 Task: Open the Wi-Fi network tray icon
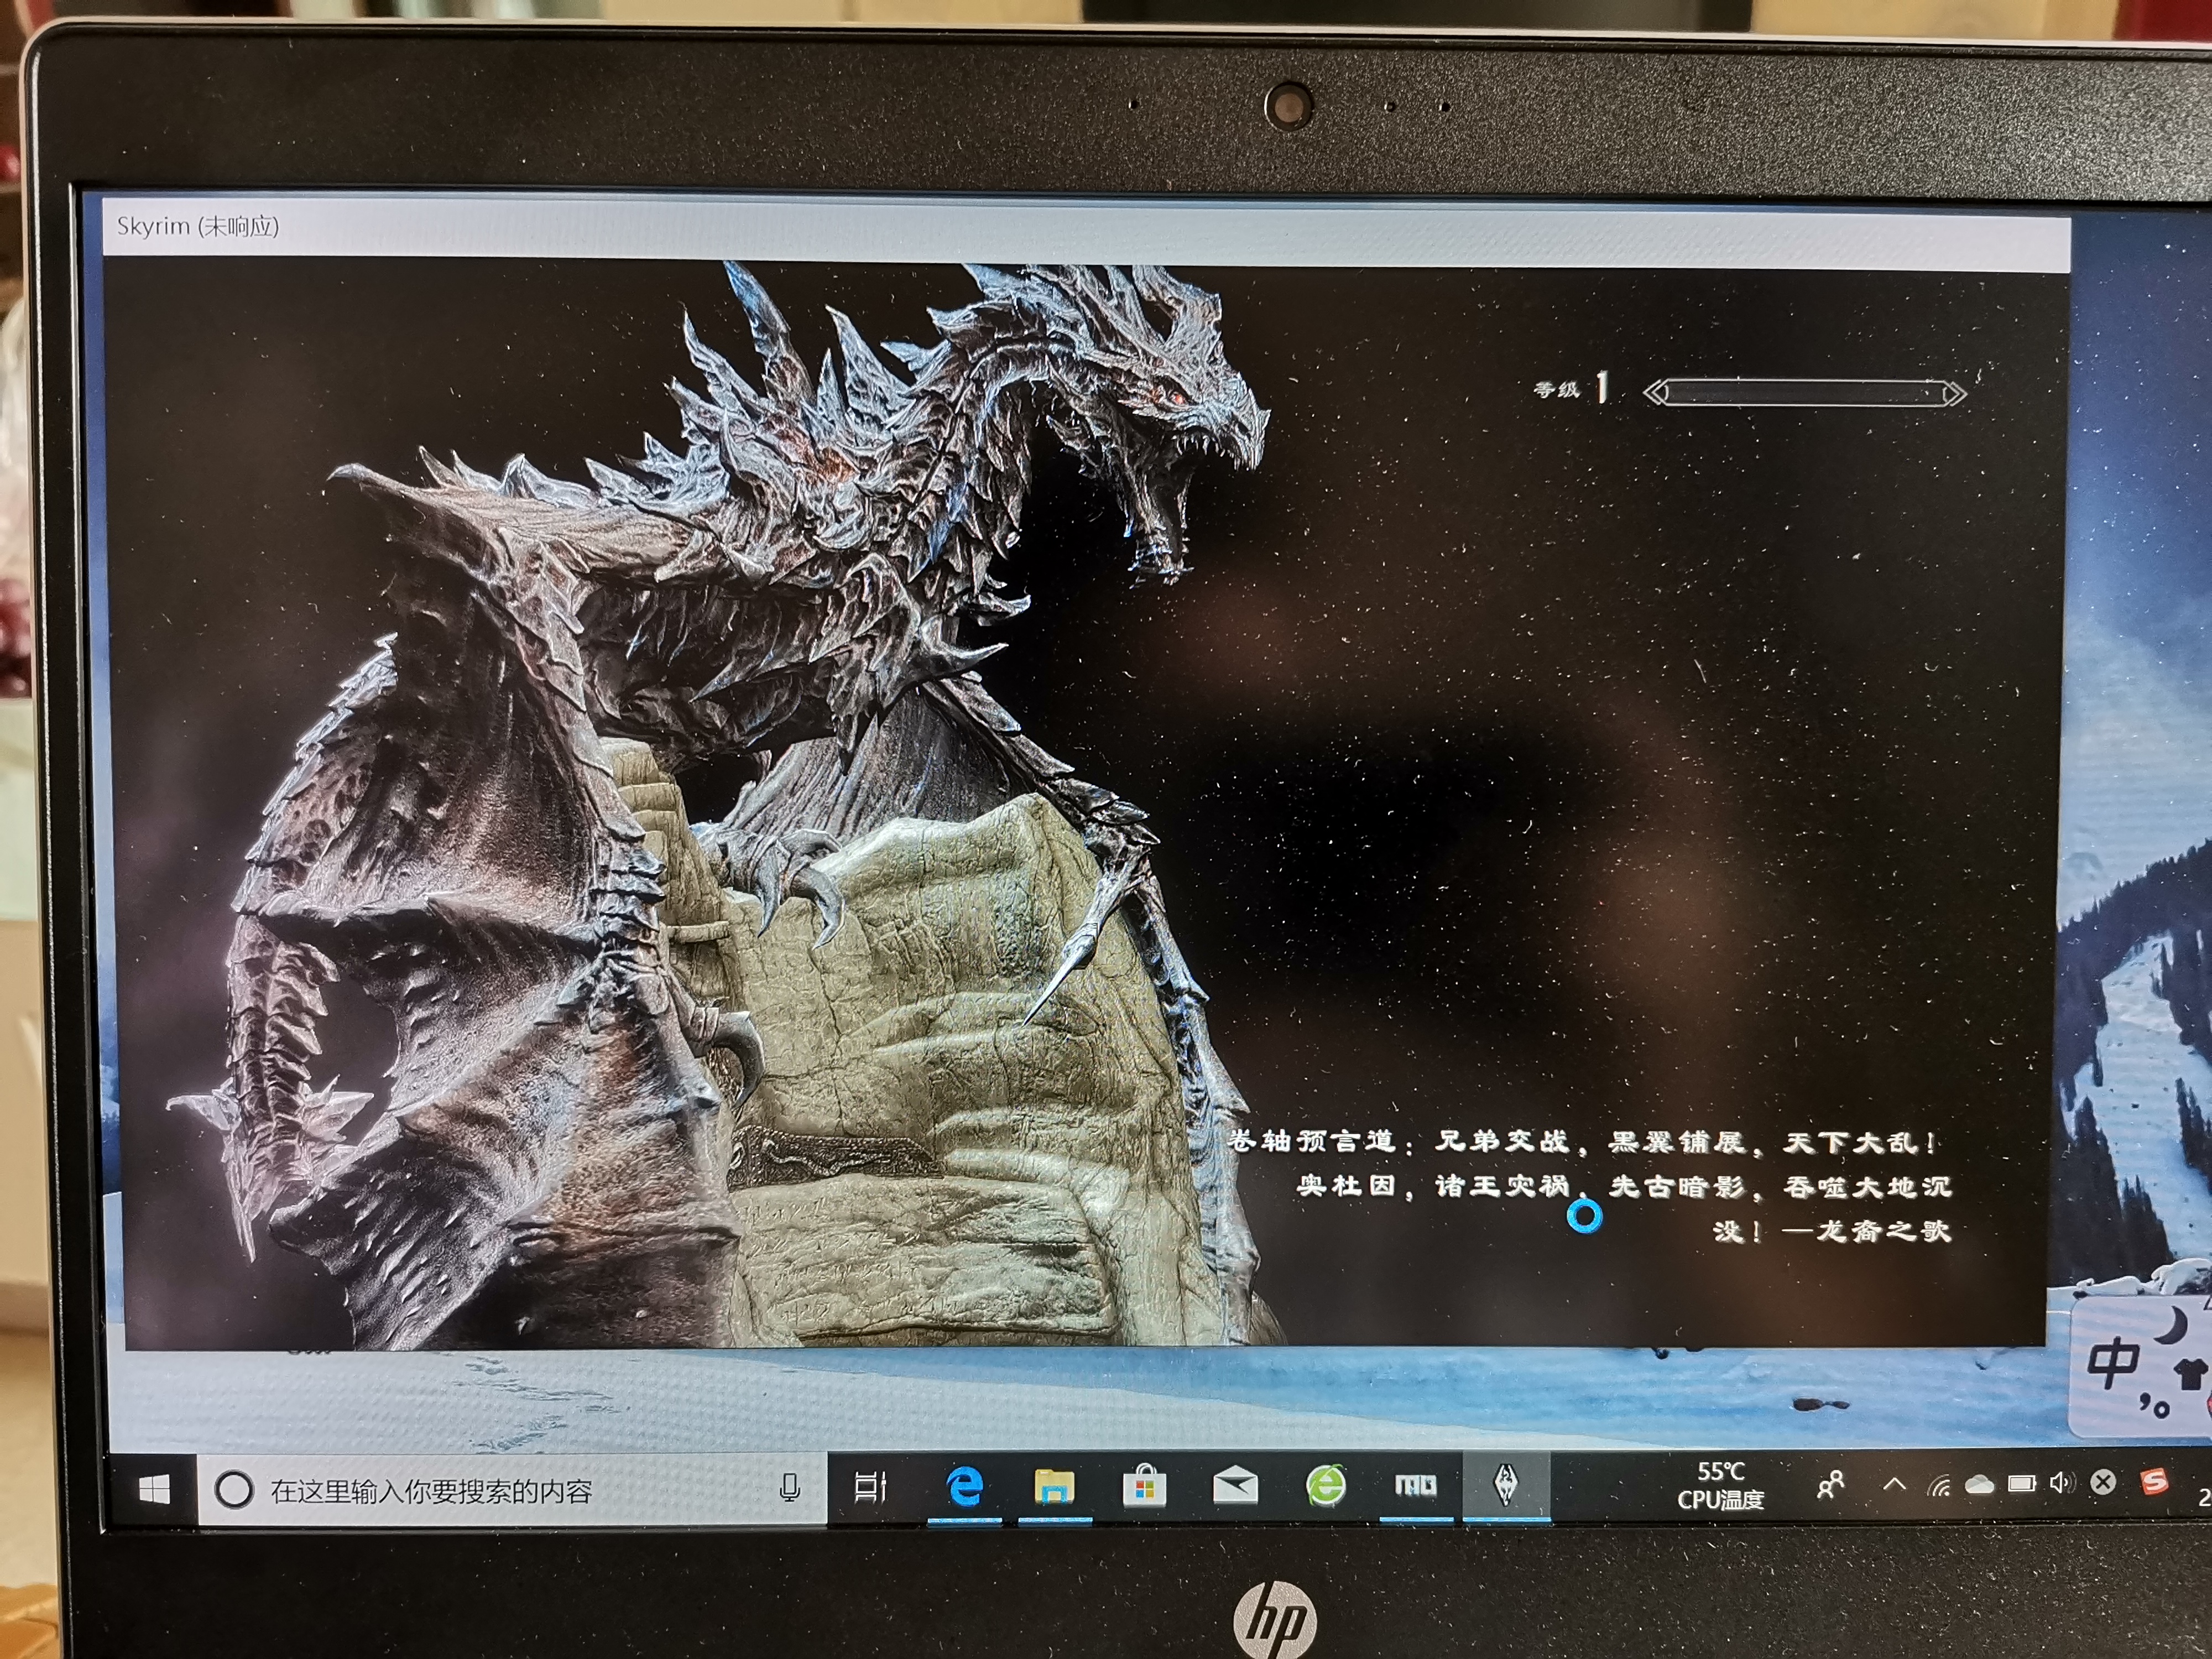1940,1486
